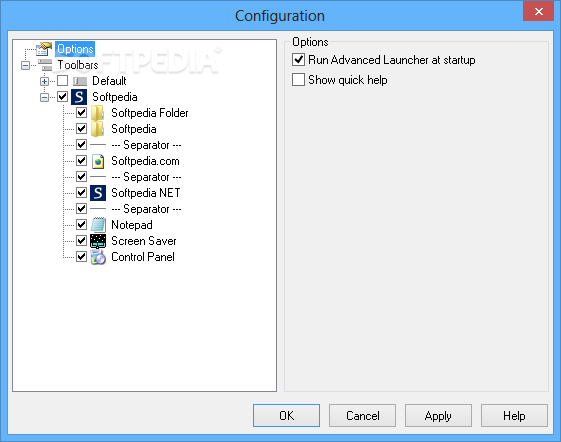Viewport: 561px width, 442px height.
Task: Expand the Default toolbar node
Action: [44, 82]
